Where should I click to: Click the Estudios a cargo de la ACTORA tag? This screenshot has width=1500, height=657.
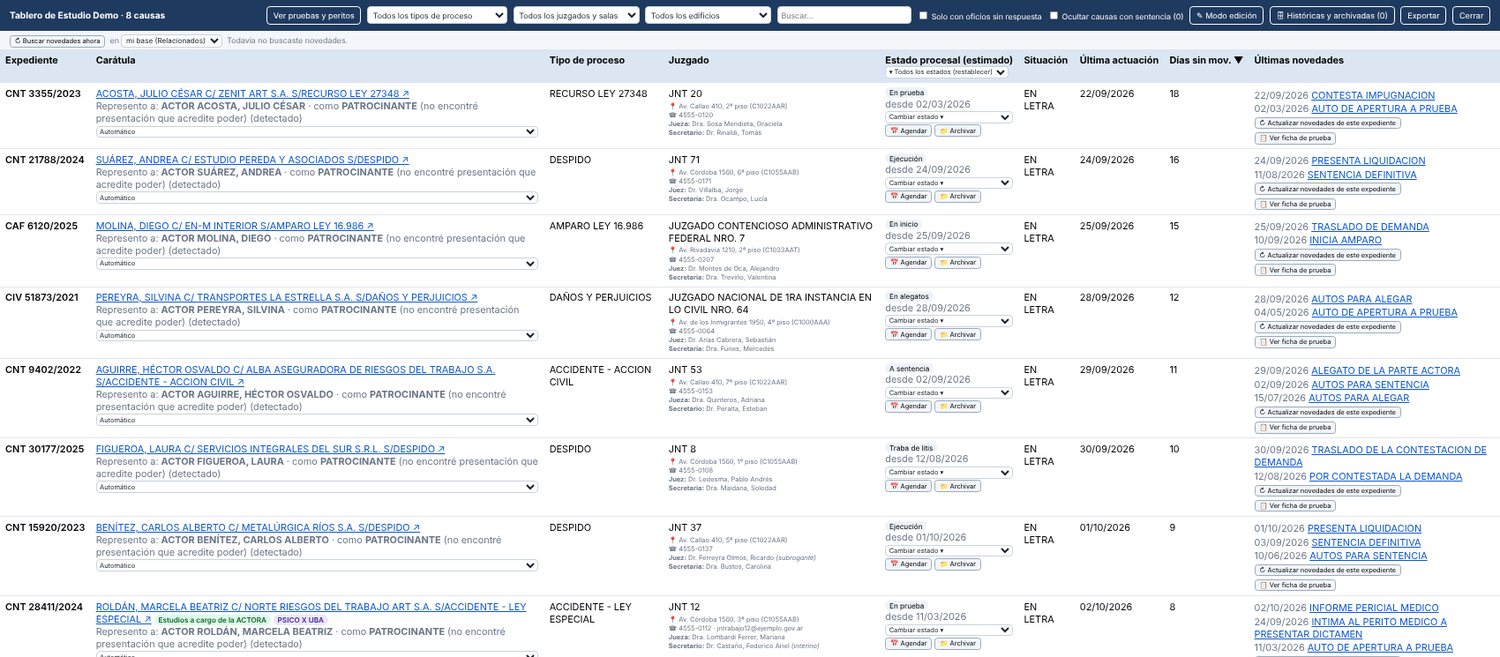211,620
